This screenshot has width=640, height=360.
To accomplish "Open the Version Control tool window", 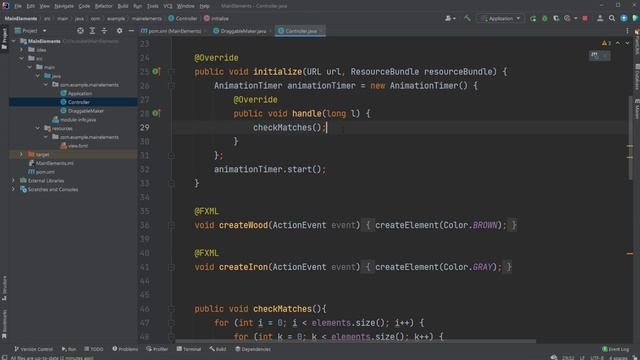I will [33, 349].
